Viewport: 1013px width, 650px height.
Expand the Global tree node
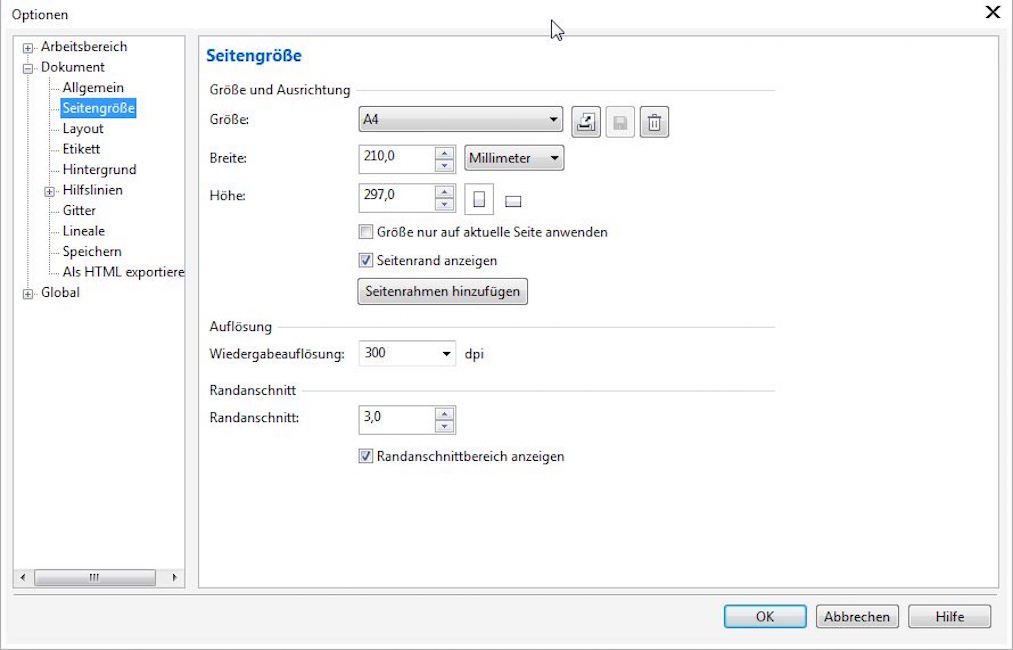(28, 293)
